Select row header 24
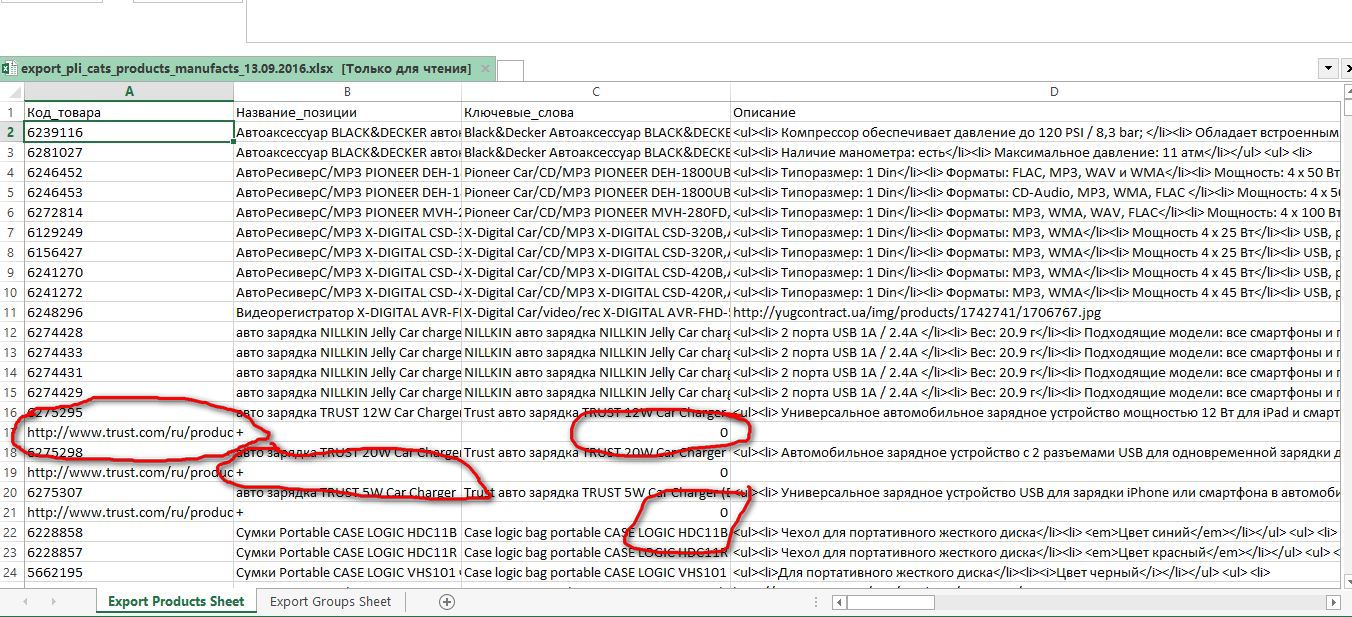This screenshot has height=617, width=1352. click(11, 572)
